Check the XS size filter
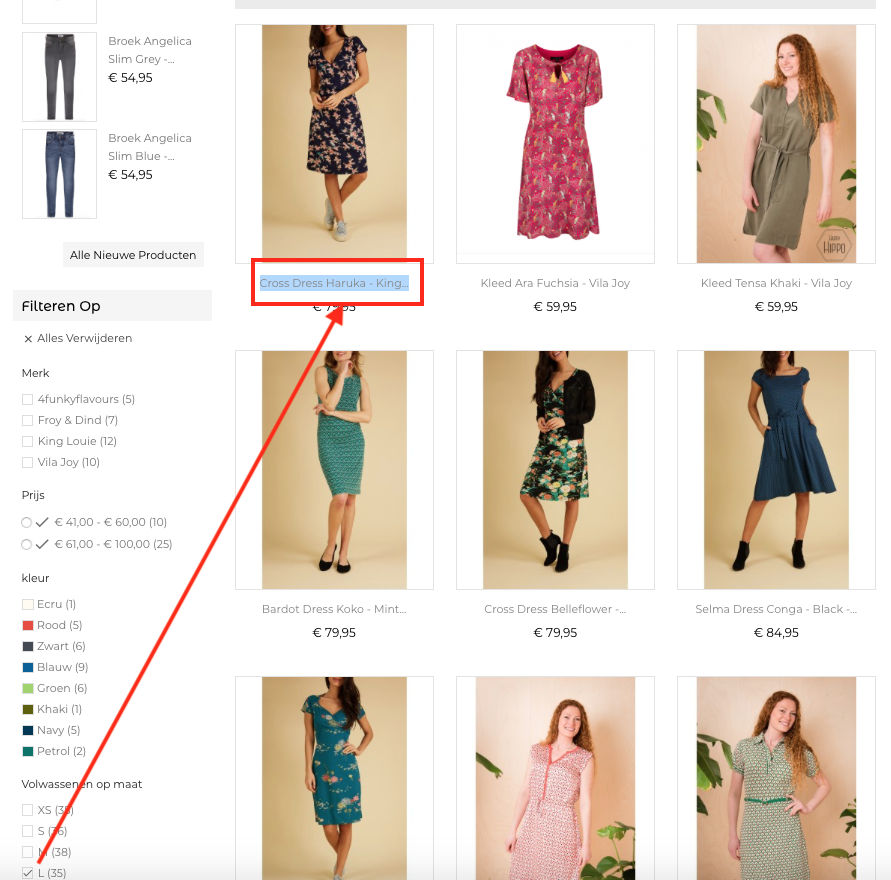Screen dimensions: 891x880 (x=27, y=810)
